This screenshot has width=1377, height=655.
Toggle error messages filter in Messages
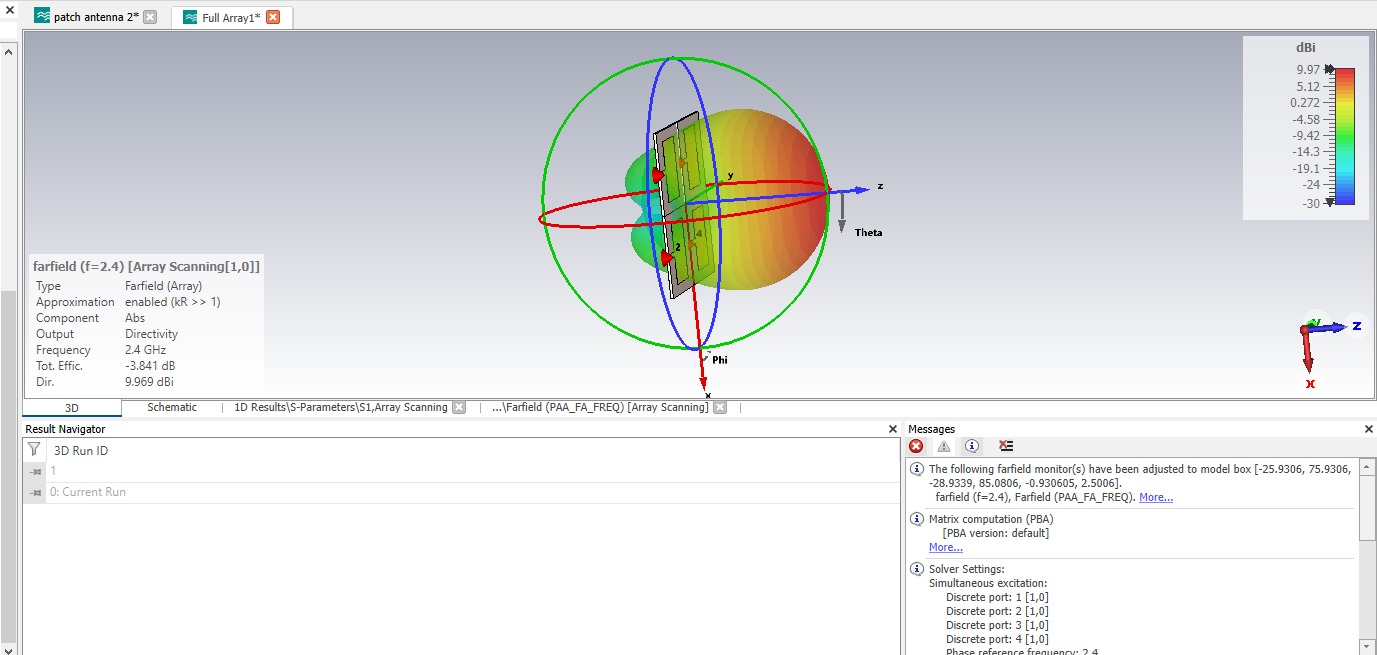[x=916, y=447]
